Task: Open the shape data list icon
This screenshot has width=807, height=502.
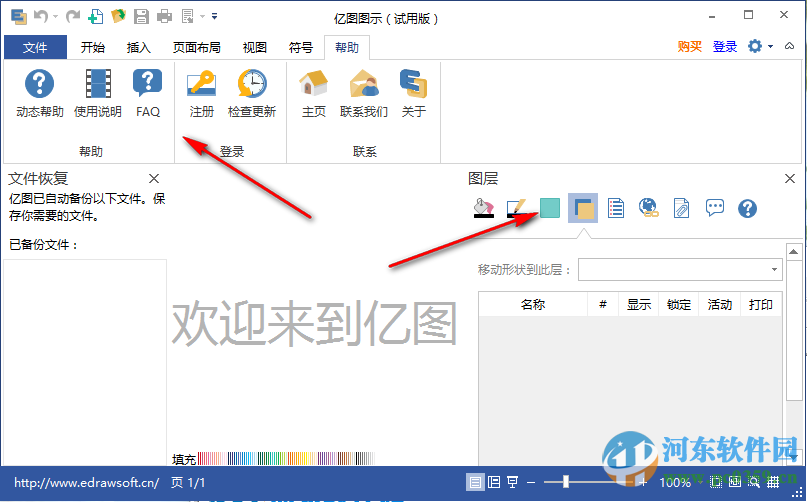Action: (x=616, y=208)
